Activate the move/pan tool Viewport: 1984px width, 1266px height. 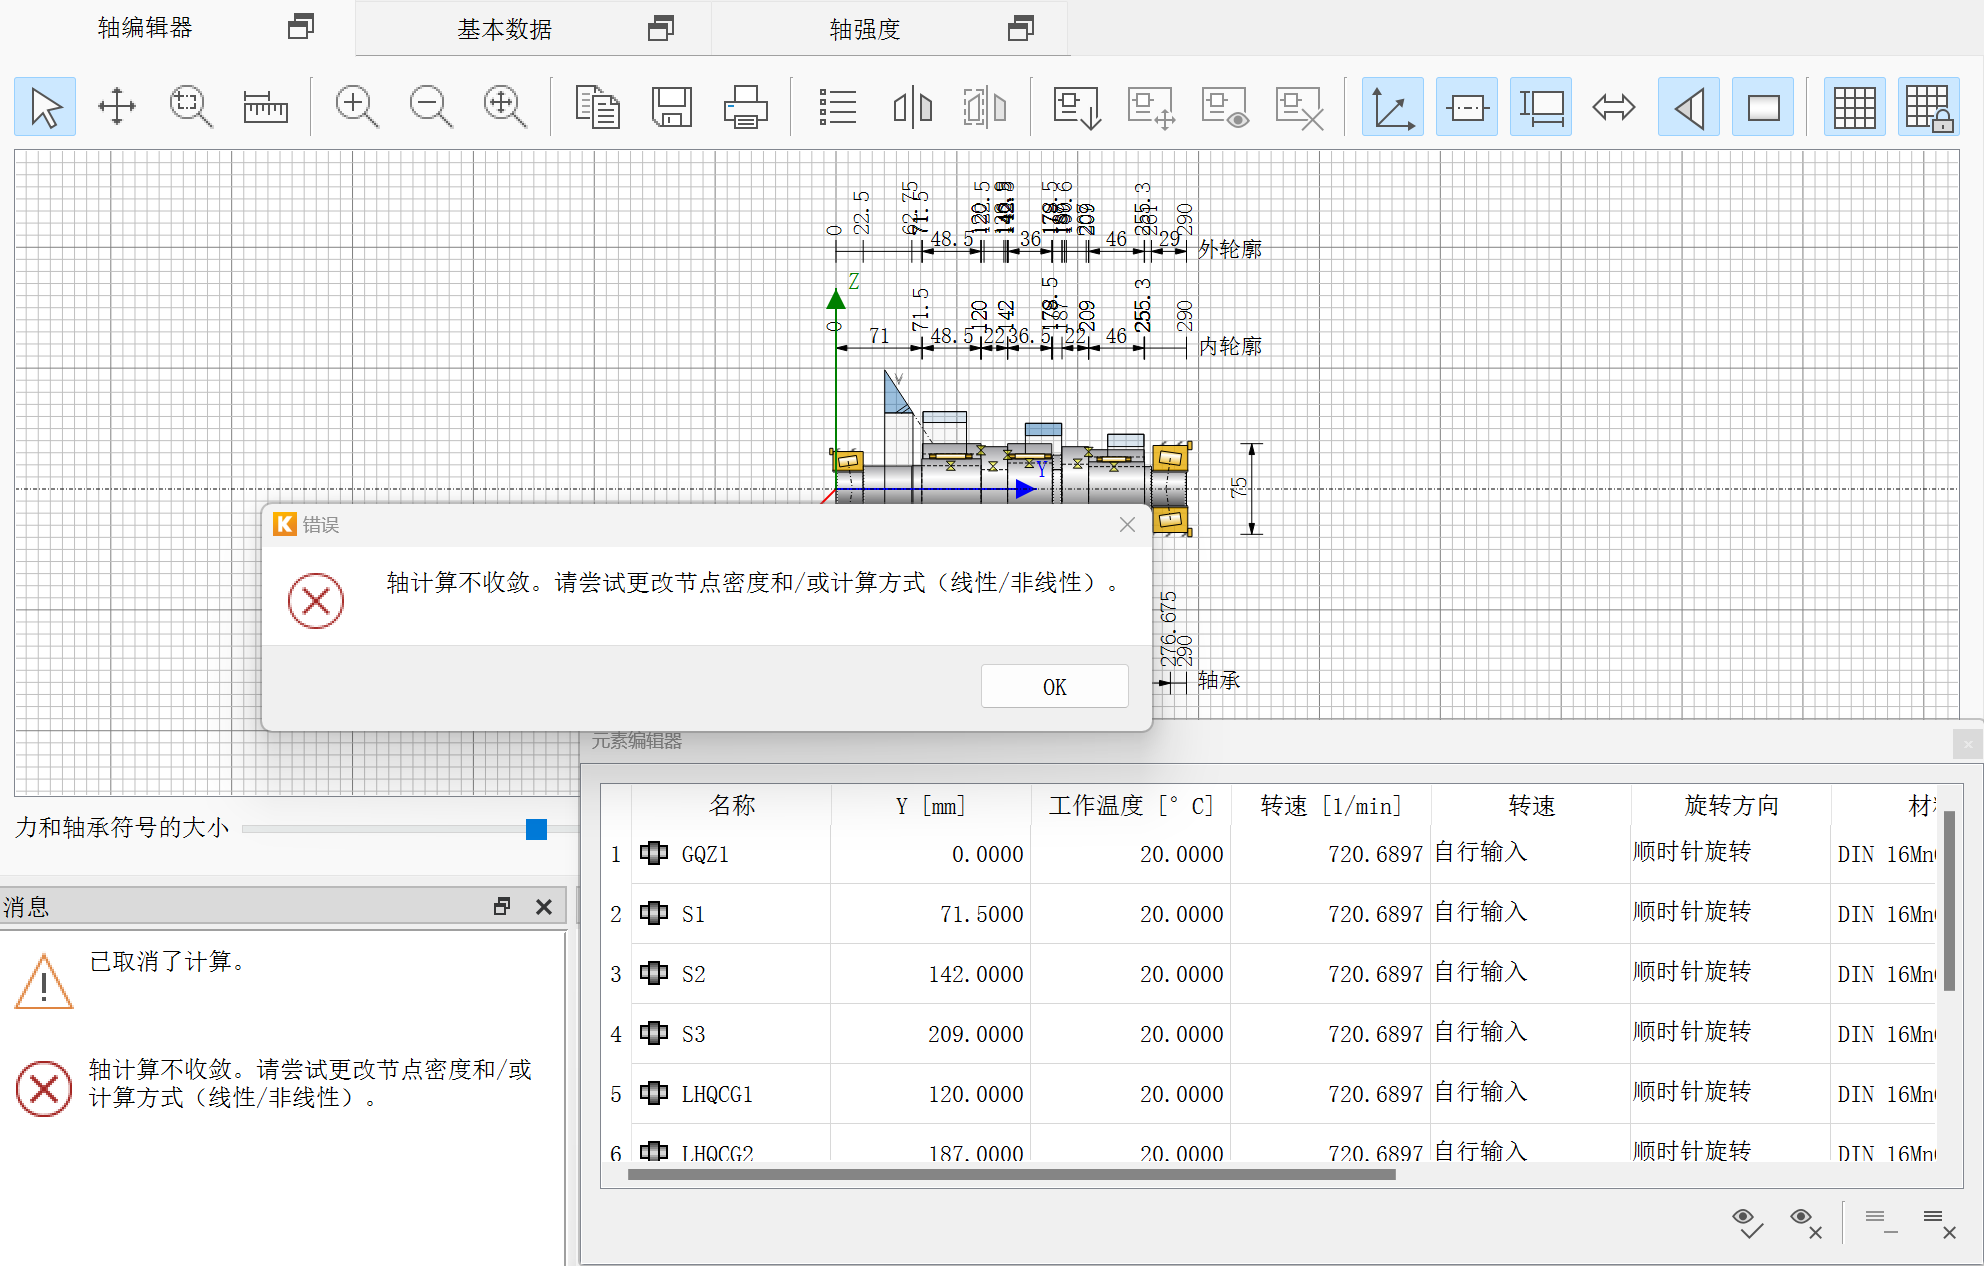(x=117, y=107)
